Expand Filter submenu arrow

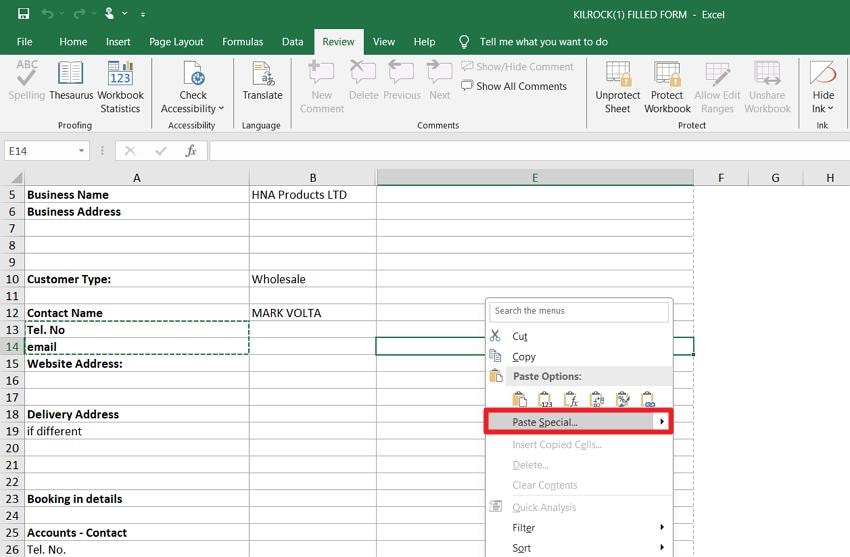(662, 527)
